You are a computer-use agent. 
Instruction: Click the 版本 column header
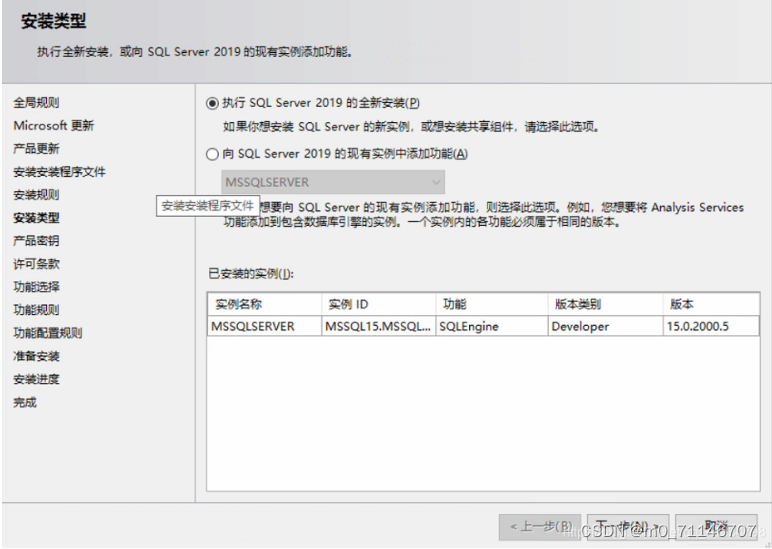711,304
